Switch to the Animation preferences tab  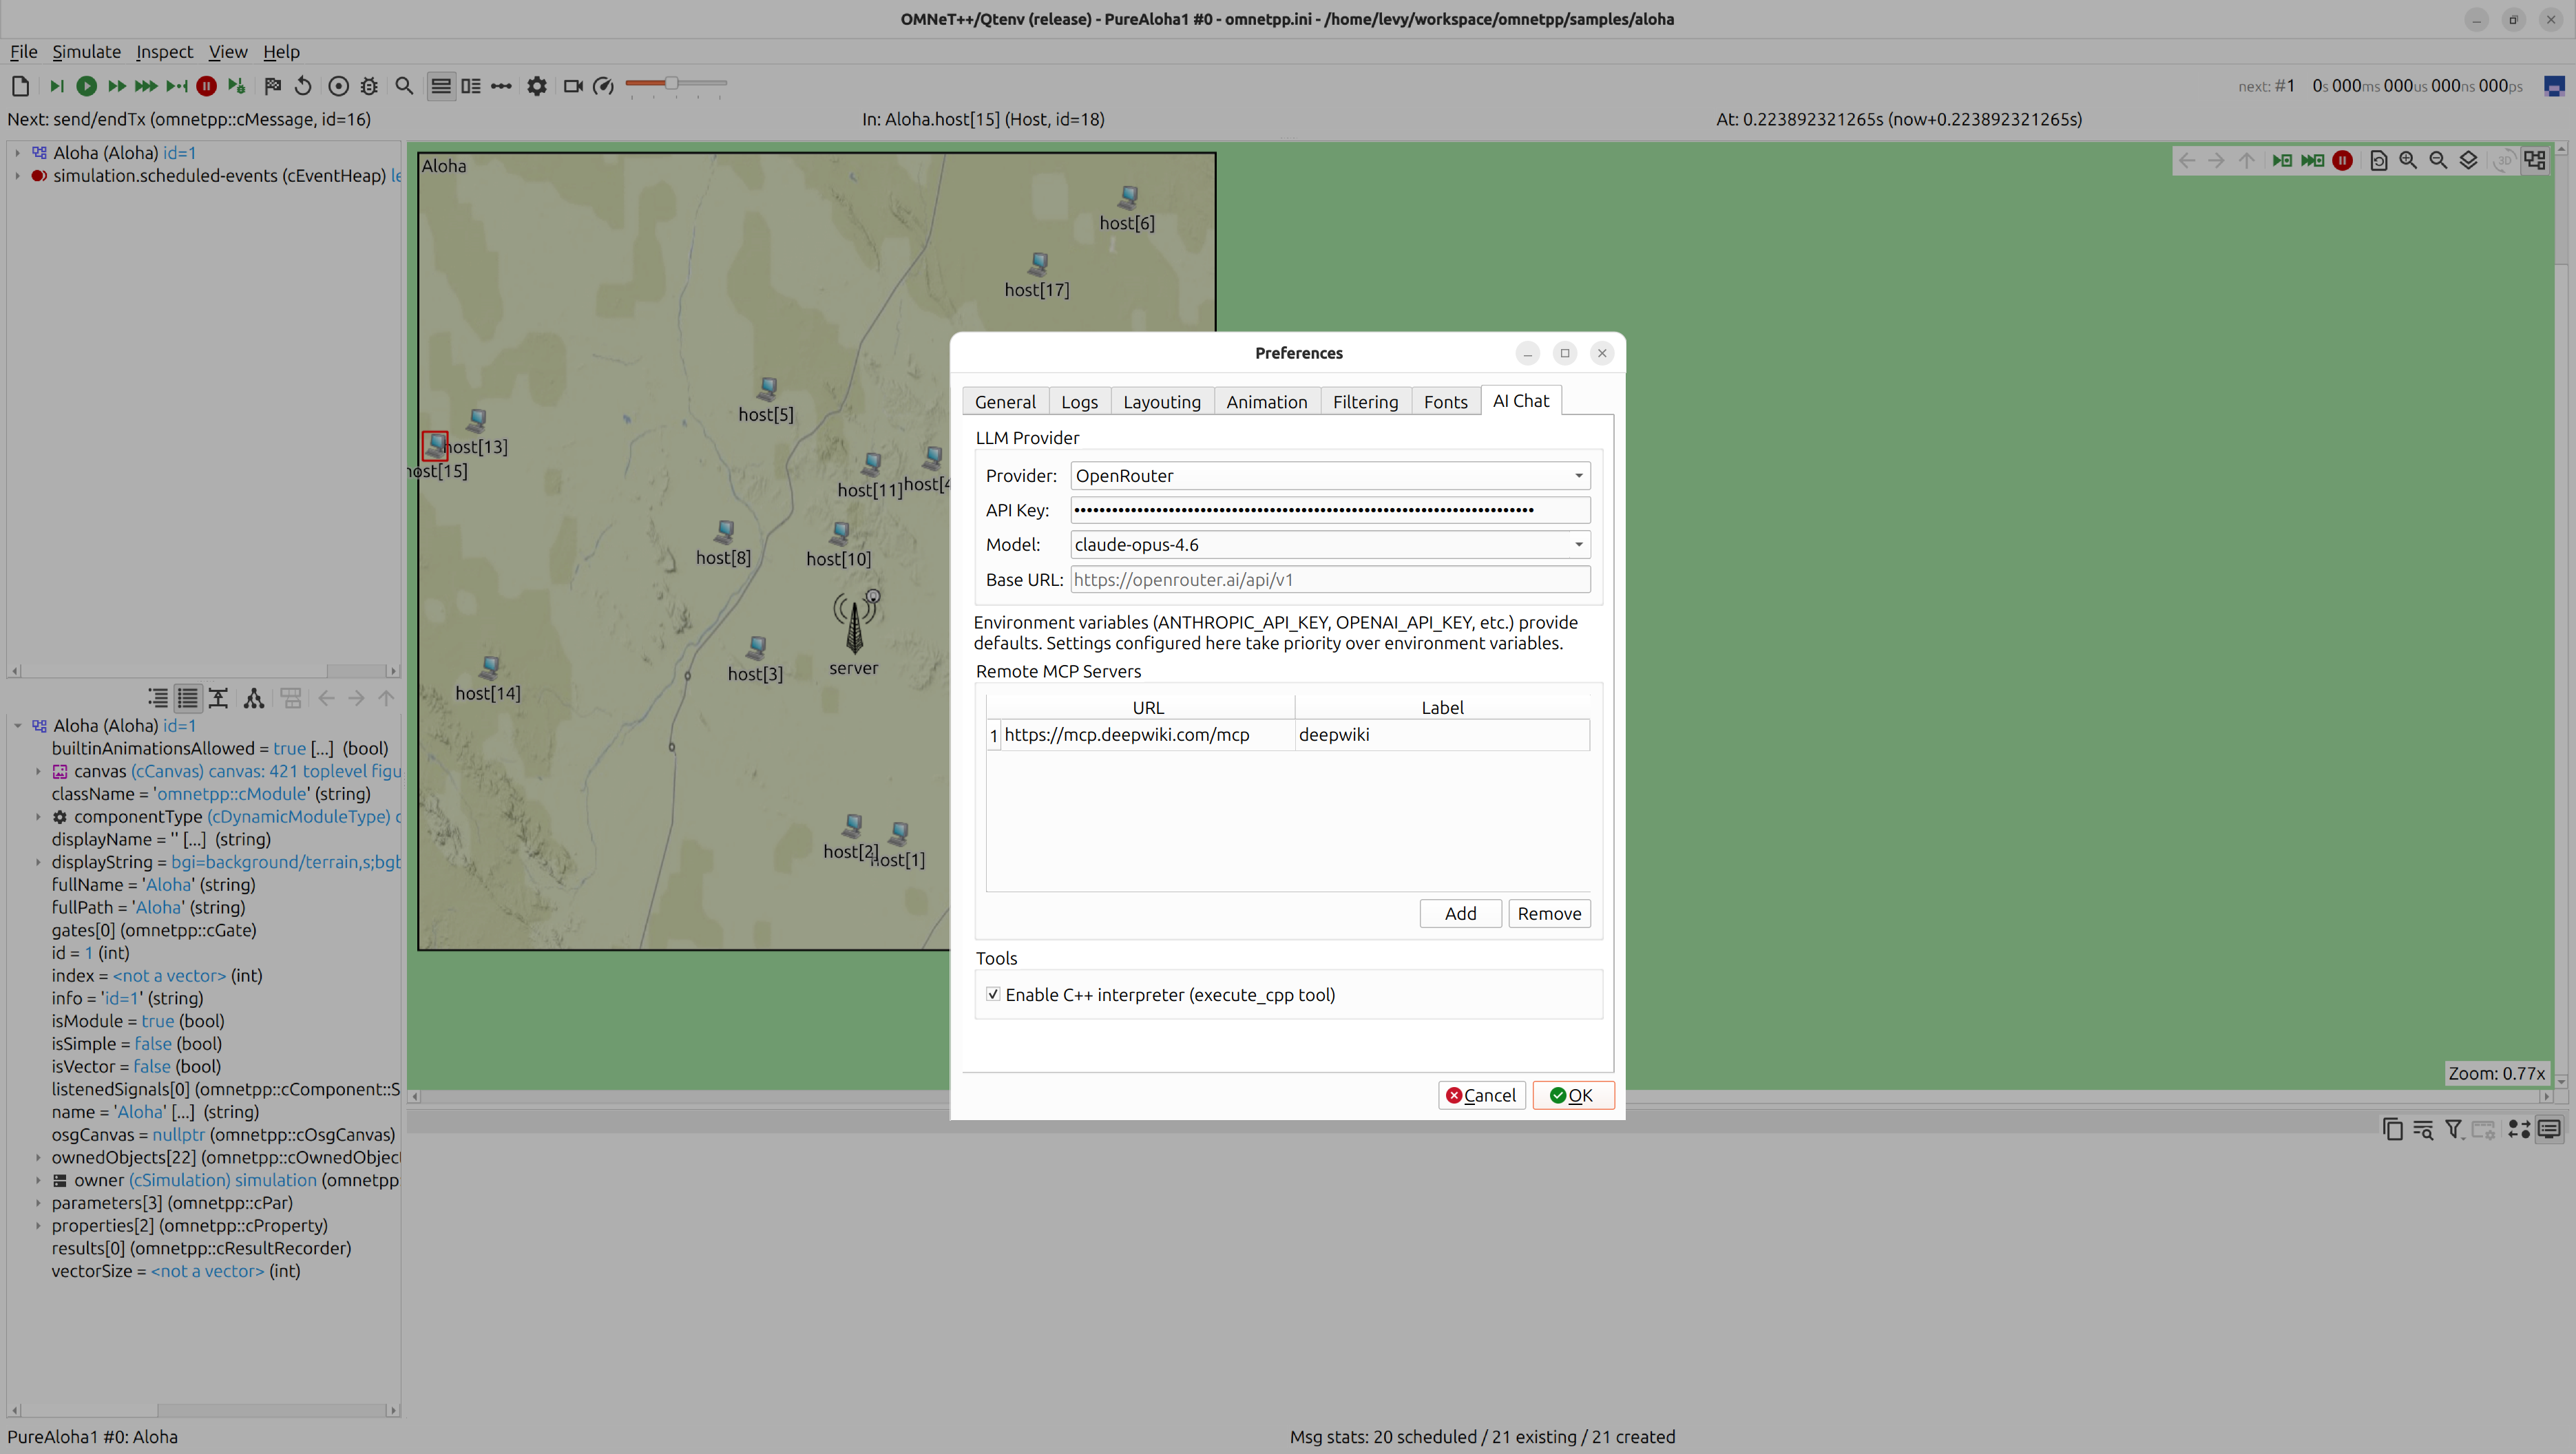[1266, 402]
